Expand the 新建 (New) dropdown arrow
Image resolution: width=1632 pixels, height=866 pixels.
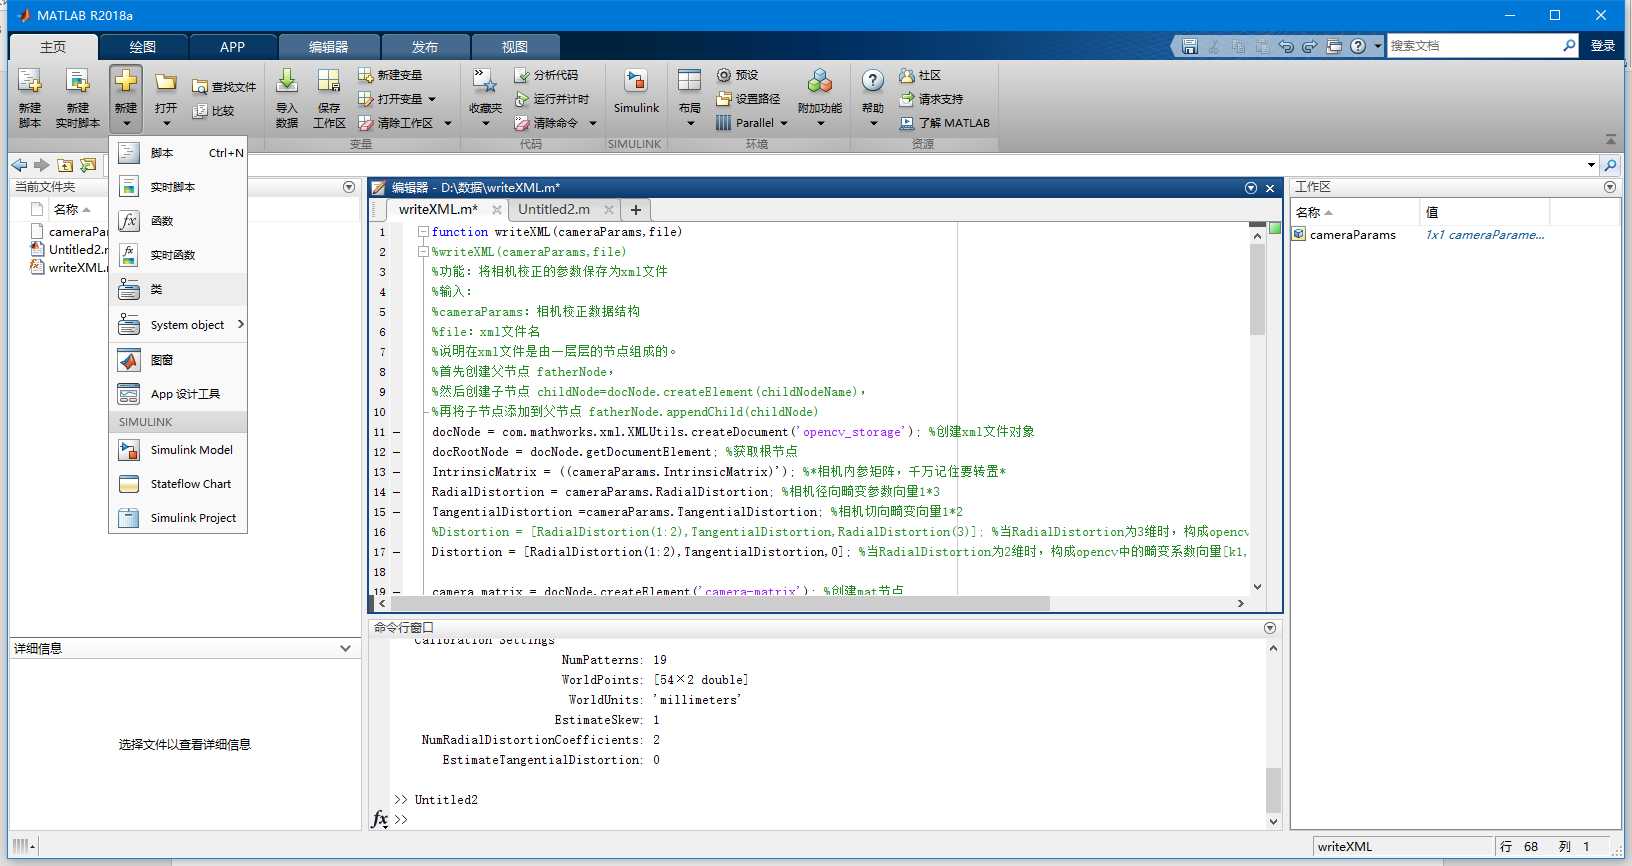coord(126,124)
